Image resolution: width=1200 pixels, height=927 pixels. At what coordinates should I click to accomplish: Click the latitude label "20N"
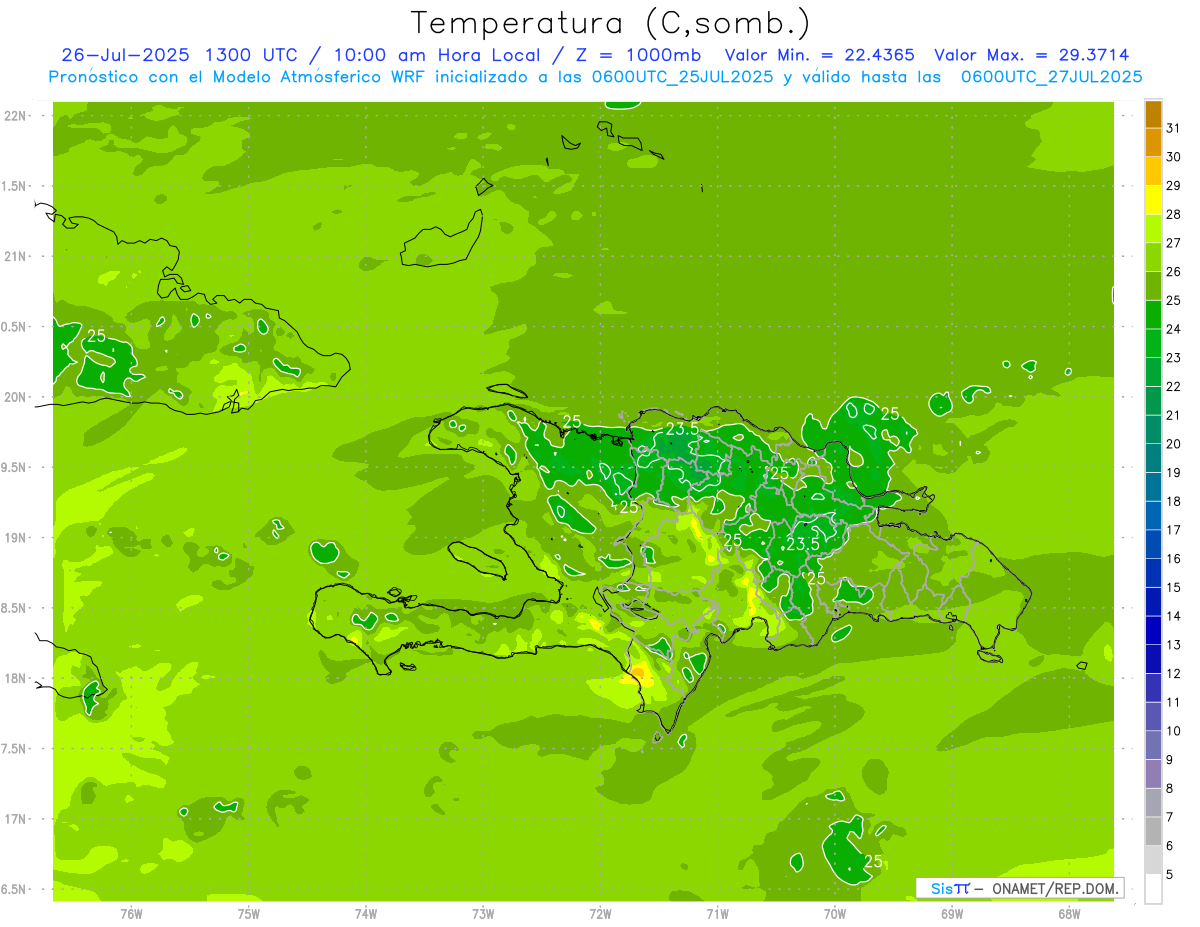point(15,397)
